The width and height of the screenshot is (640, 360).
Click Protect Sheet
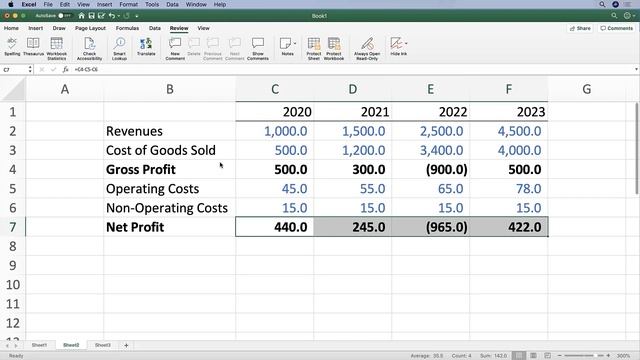[314, 49]
